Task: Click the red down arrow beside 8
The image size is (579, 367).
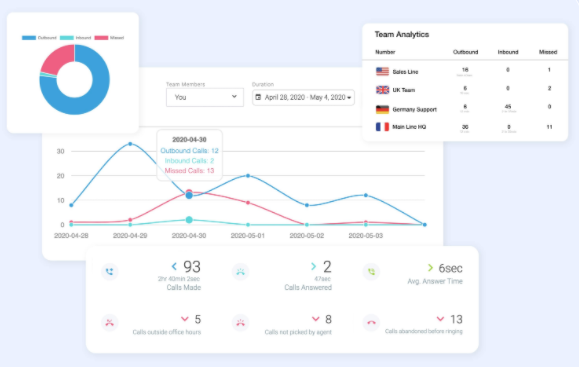Action: [315, 319]
